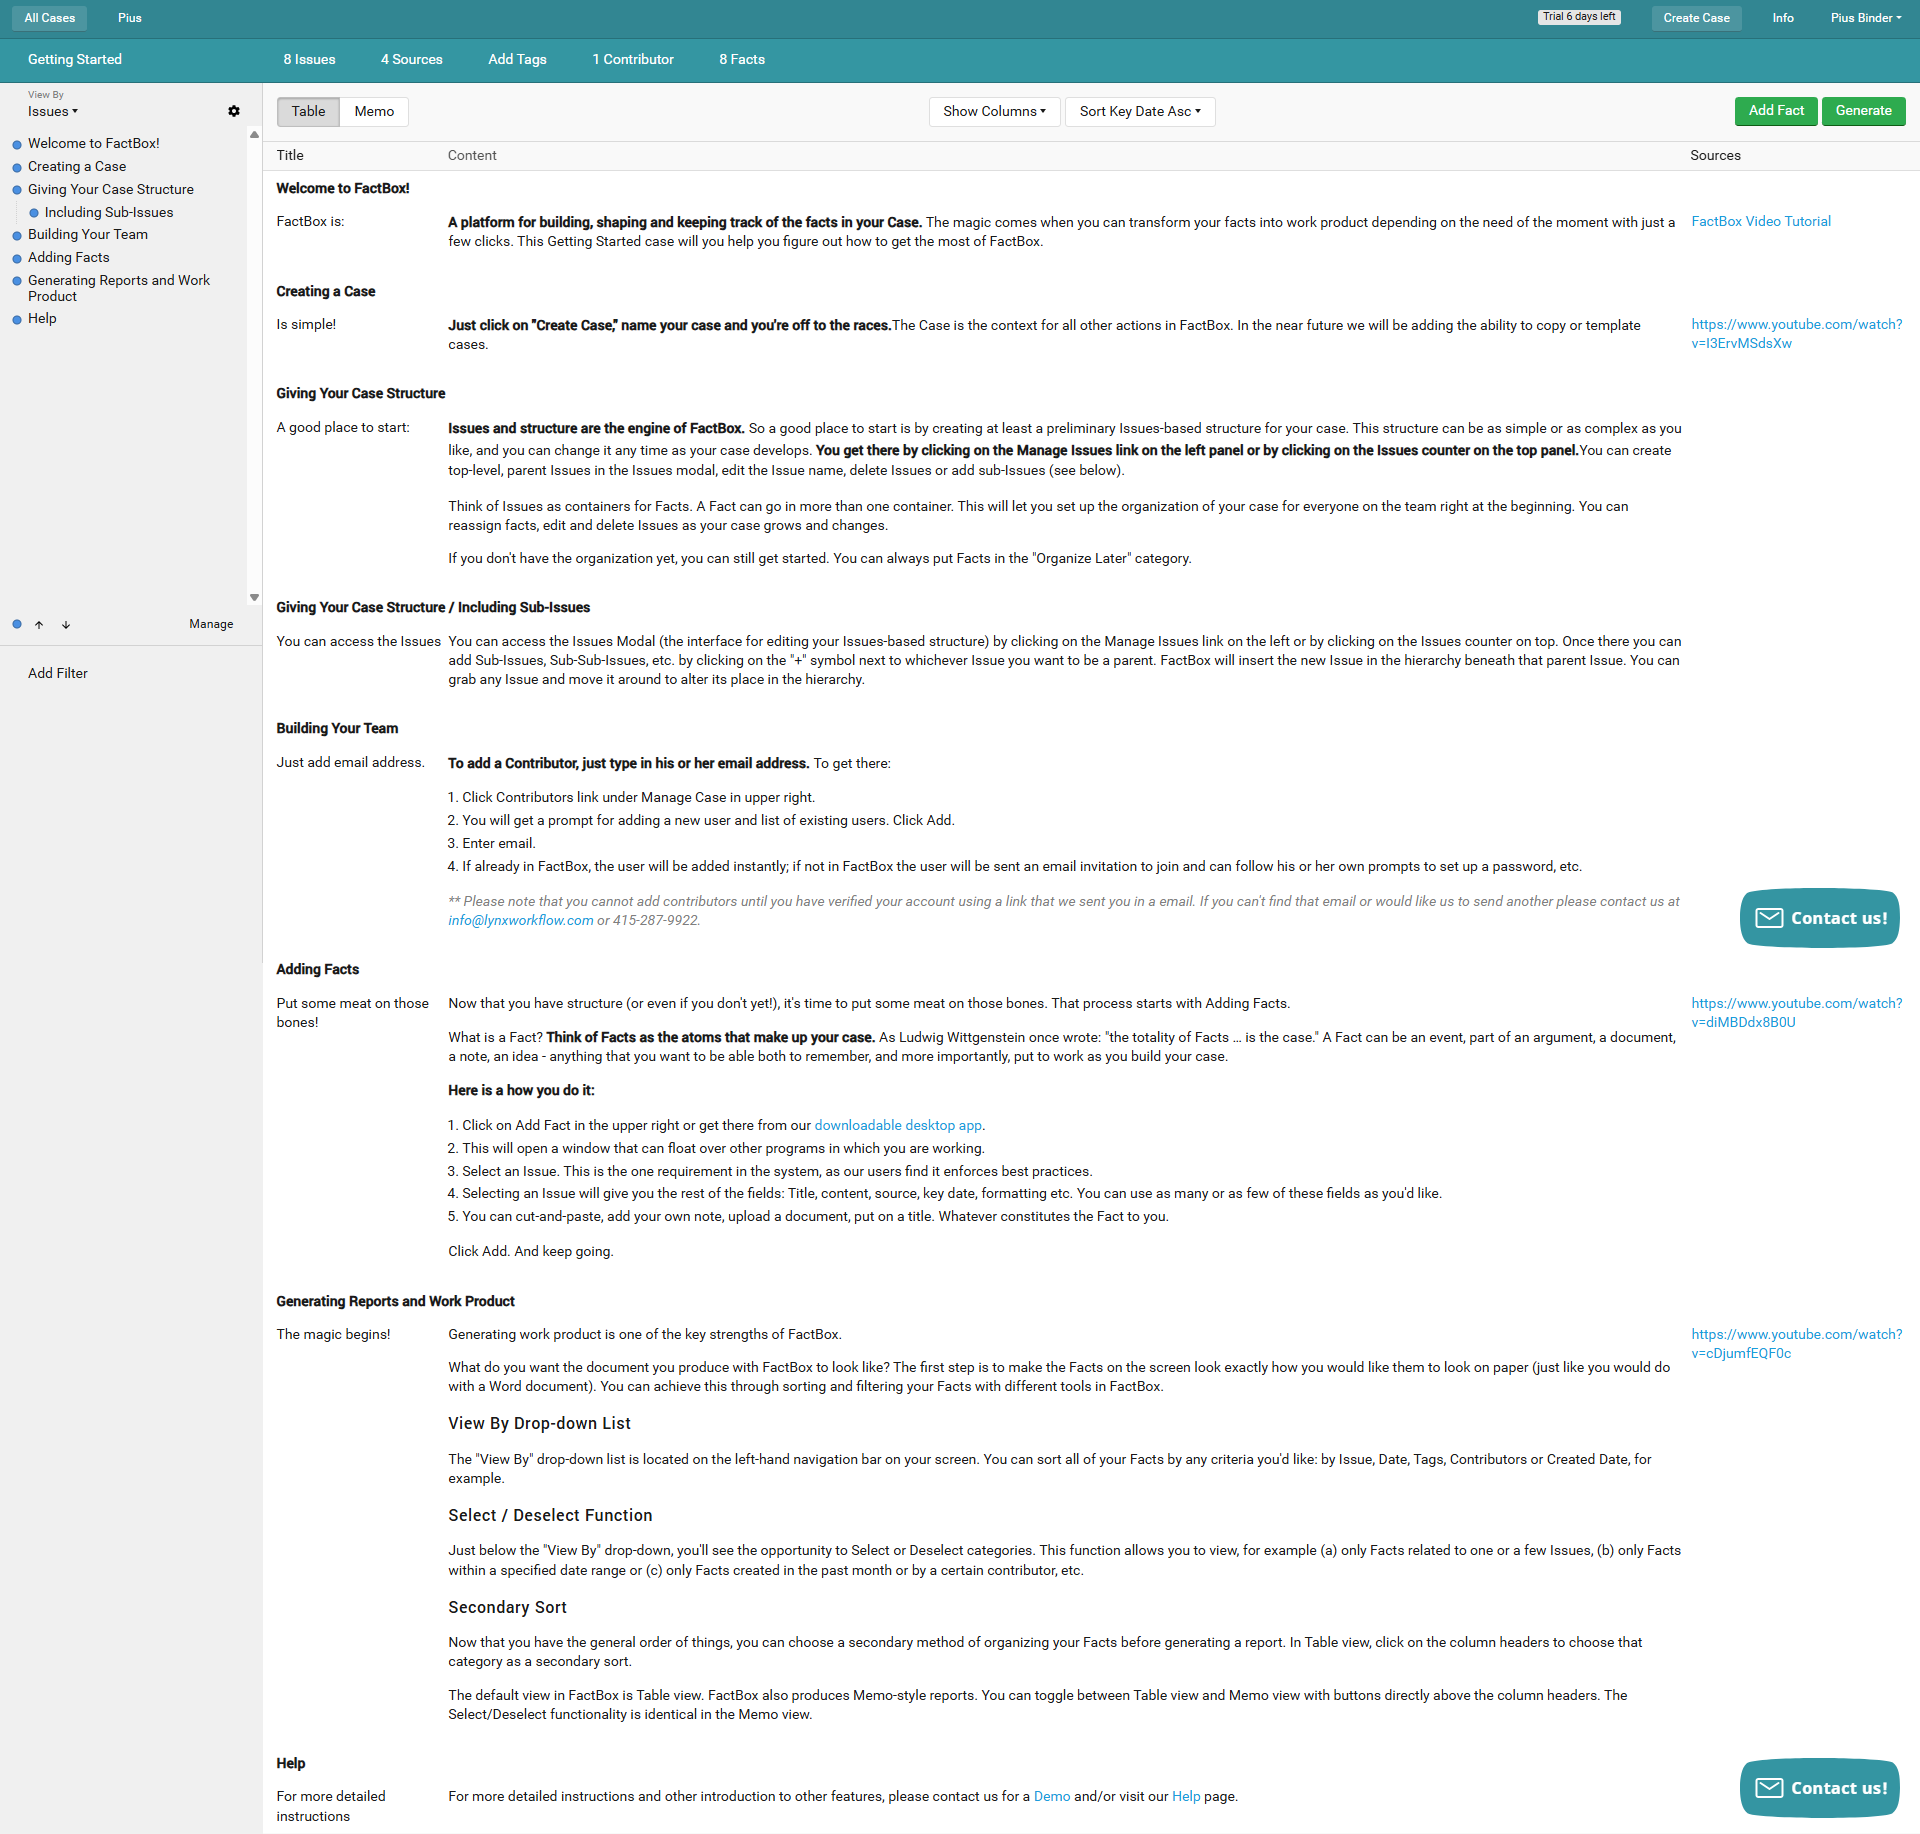The height and width of the screenshot is (1834, 1920).
Task: Switch to the Table view tab
Action: pyautogui.click(x=308, y=111)
